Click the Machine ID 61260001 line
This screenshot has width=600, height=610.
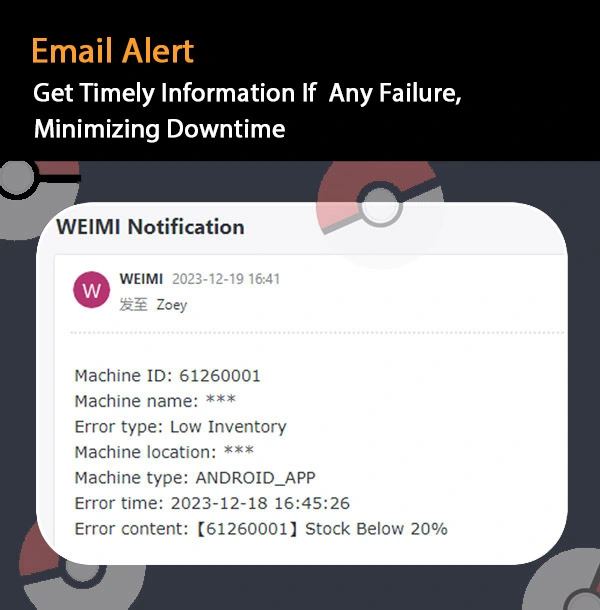[167, 376]
